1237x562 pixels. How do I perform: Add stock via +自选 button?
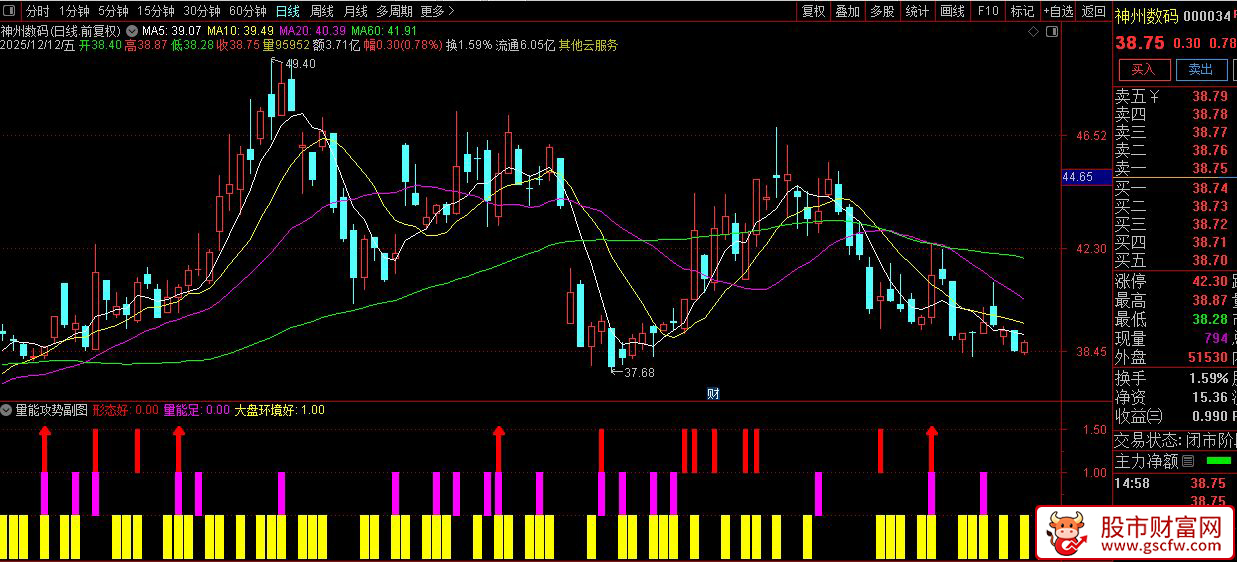[1057, 11]
